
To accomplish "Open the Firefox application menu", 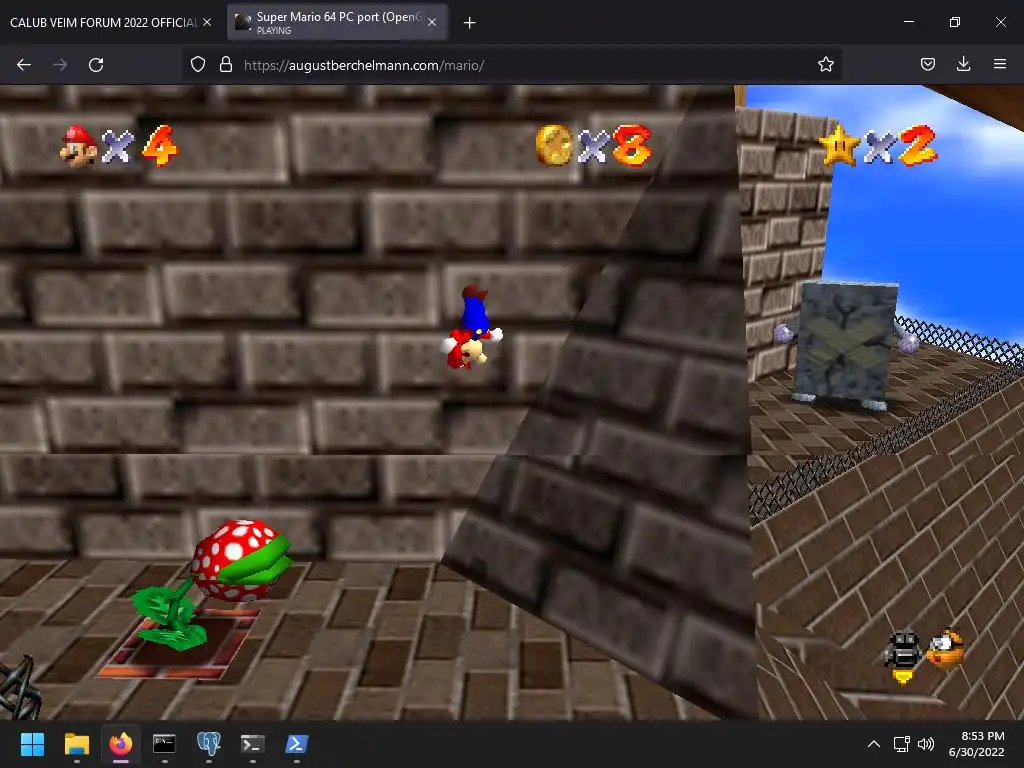I will coord(1000,65).
